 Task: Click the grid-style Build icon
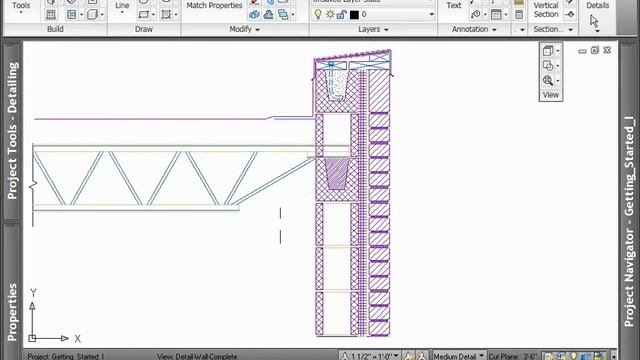click(x=51, y=15)
